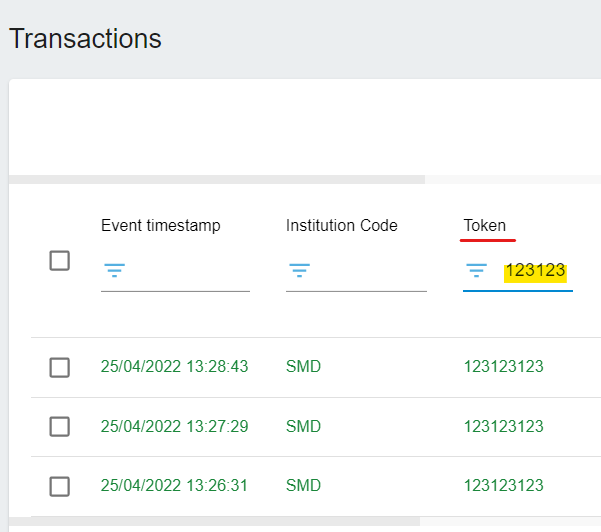Click the top horizontal scrollbar above the table

[x=217, y=179]
